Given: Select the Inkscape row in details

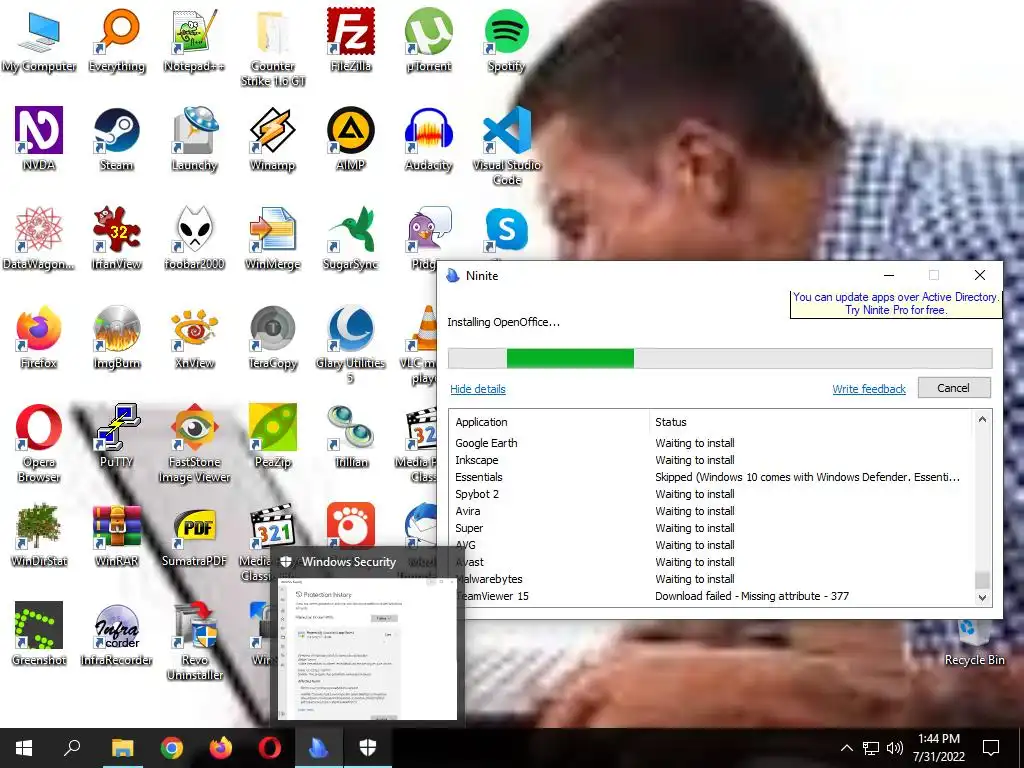Looking at the screenshot, I should click(712, 460).
